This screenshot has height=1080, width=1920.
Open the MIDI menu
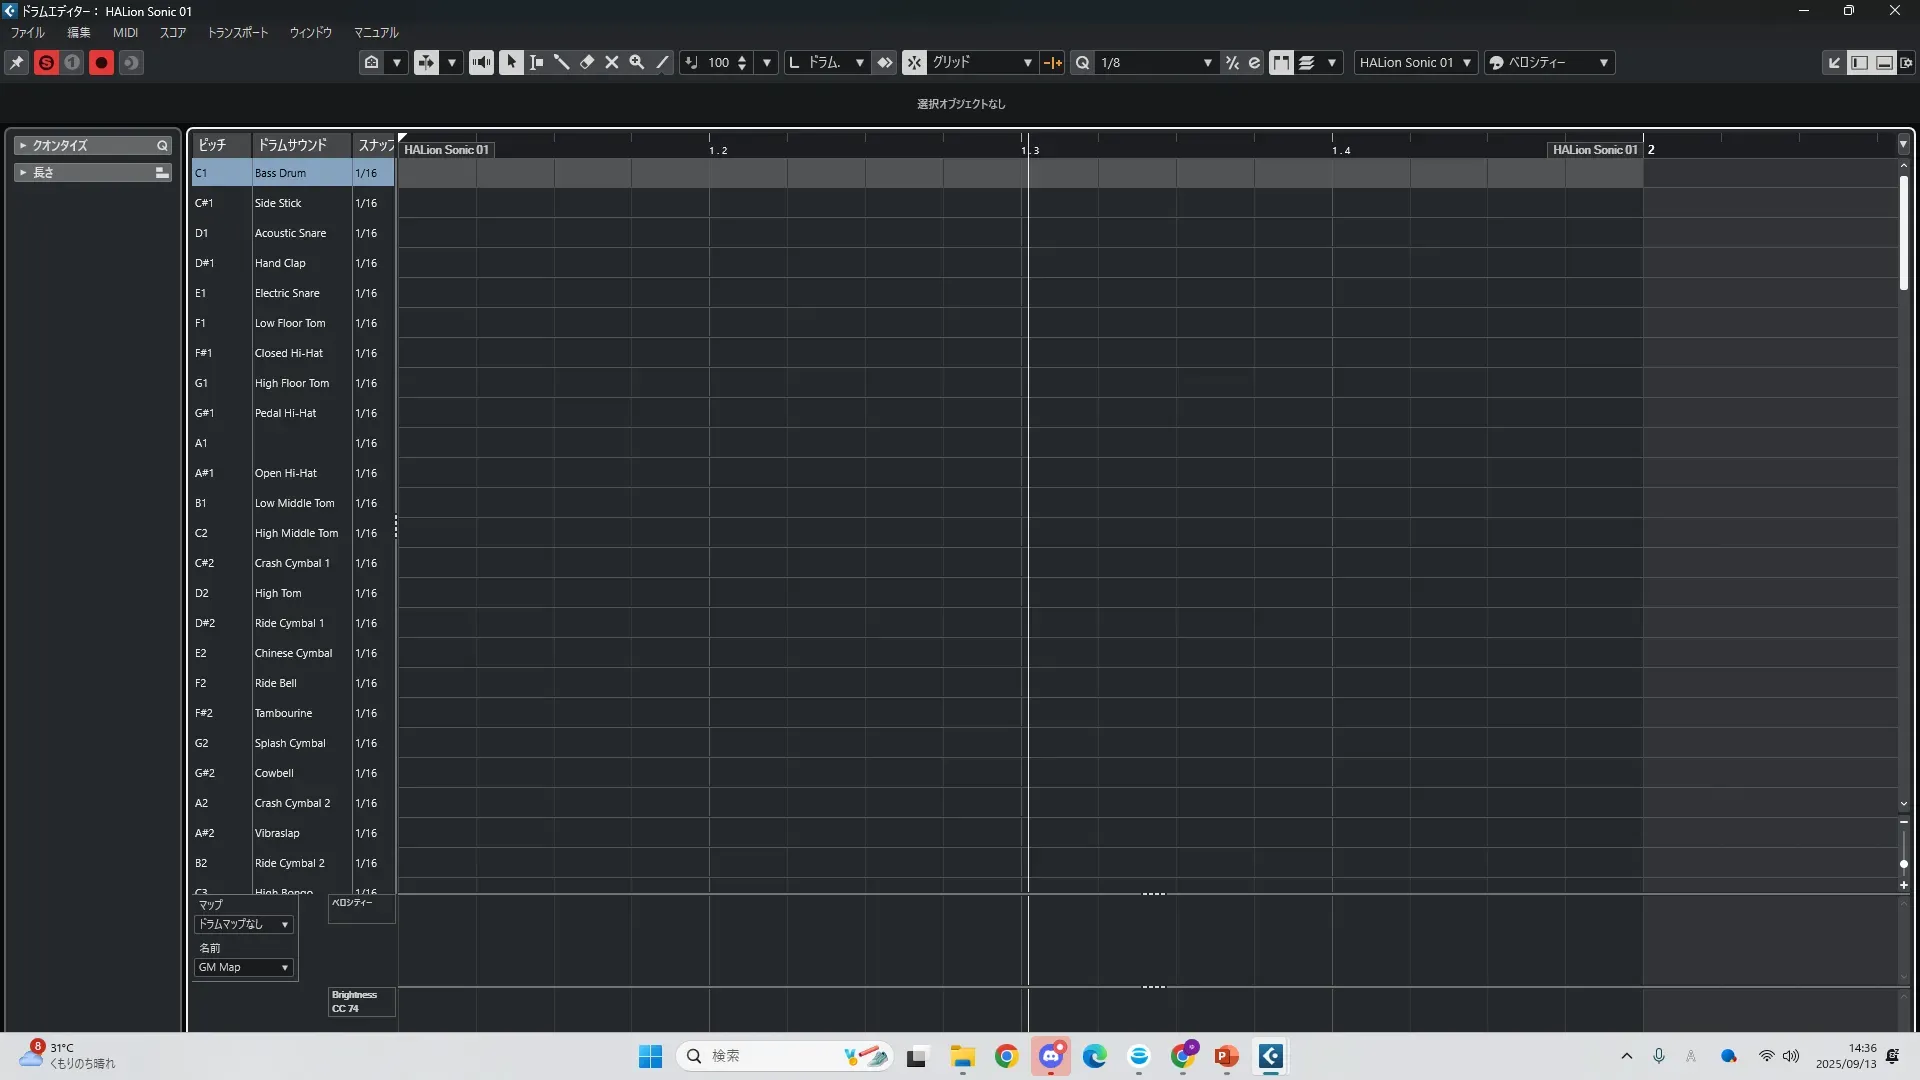125,32
